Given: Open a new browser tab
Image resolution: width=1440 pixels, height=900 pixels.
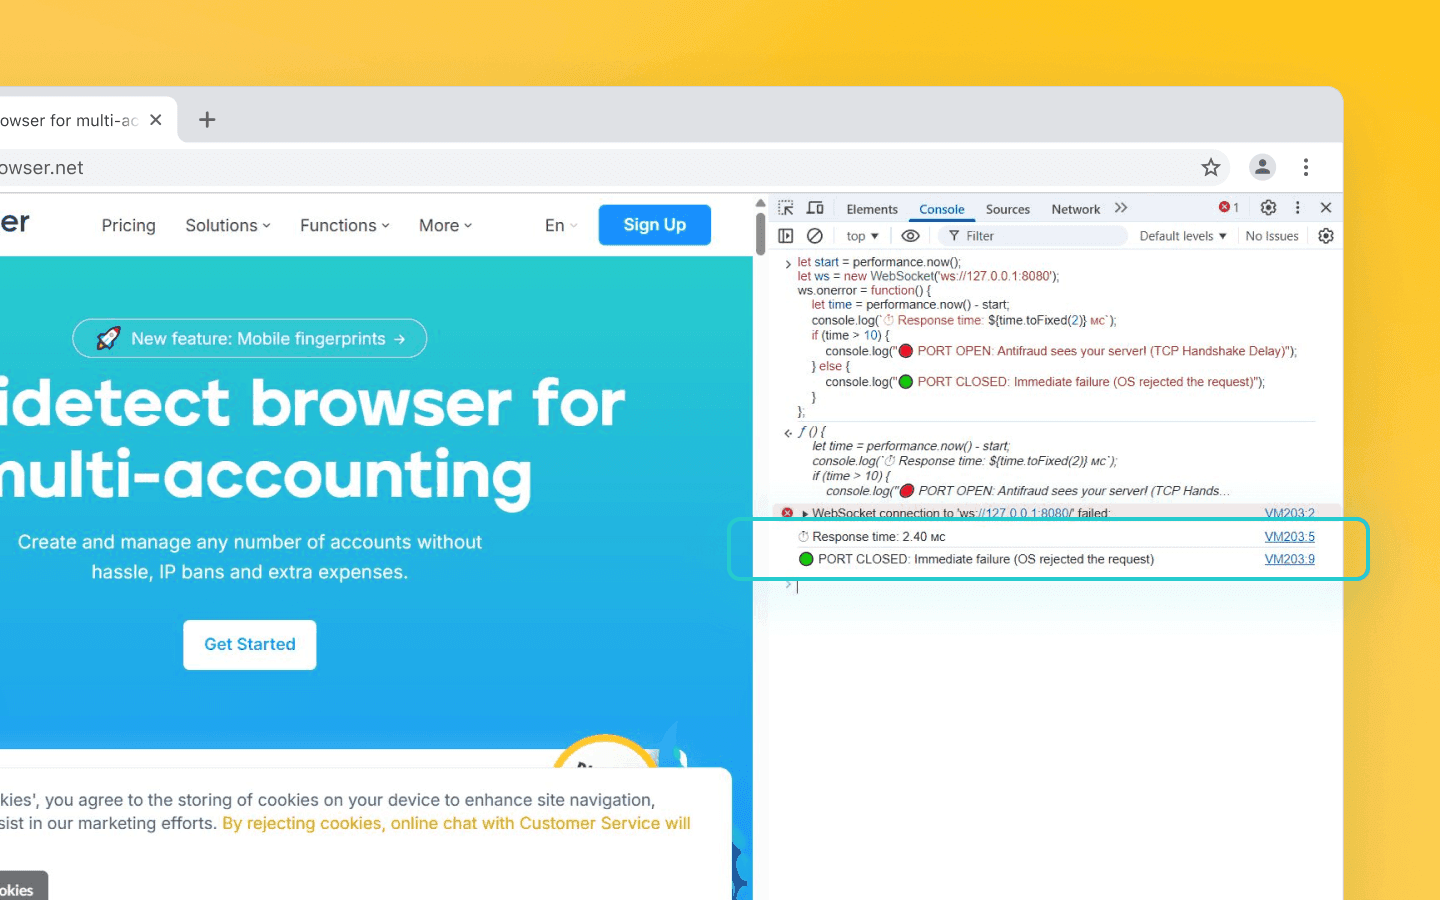Looking at the screenshot, I should [207, 120].
